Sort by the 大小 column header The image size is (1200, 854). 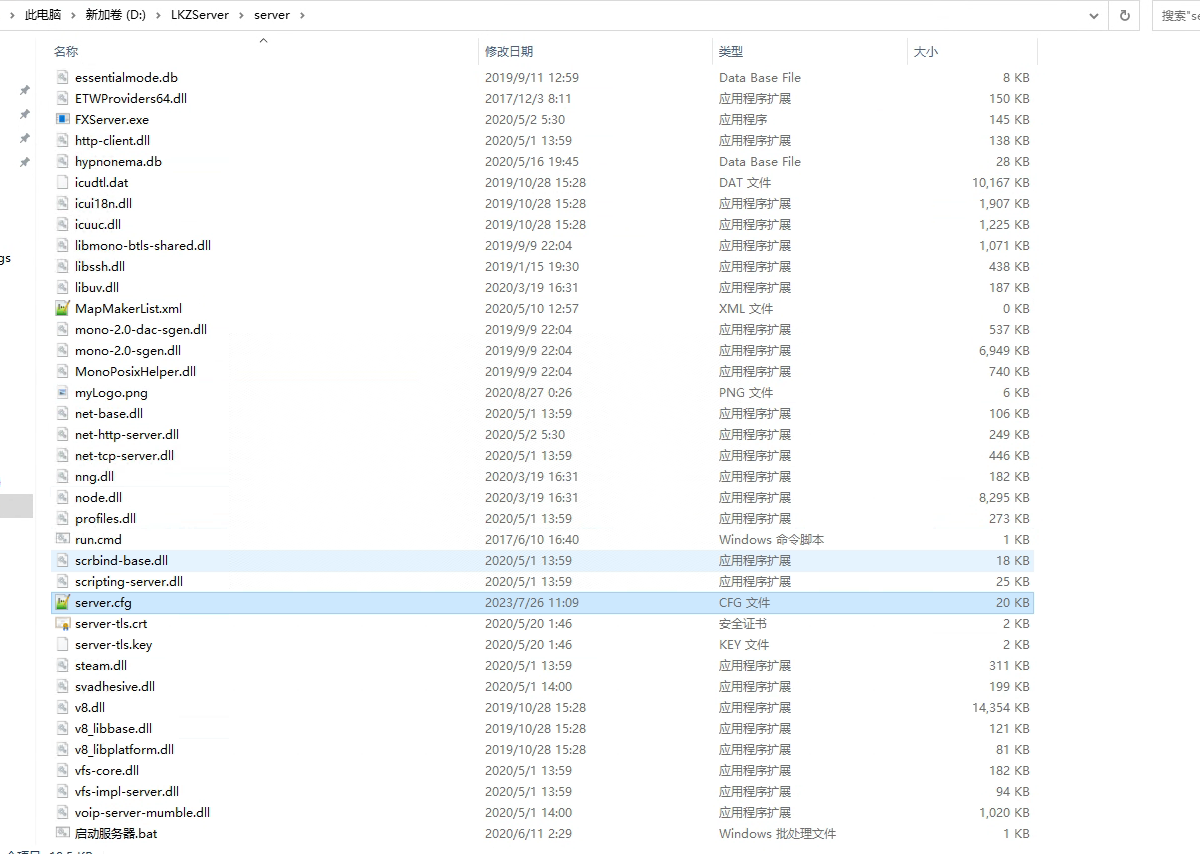[x=926, y=51]
